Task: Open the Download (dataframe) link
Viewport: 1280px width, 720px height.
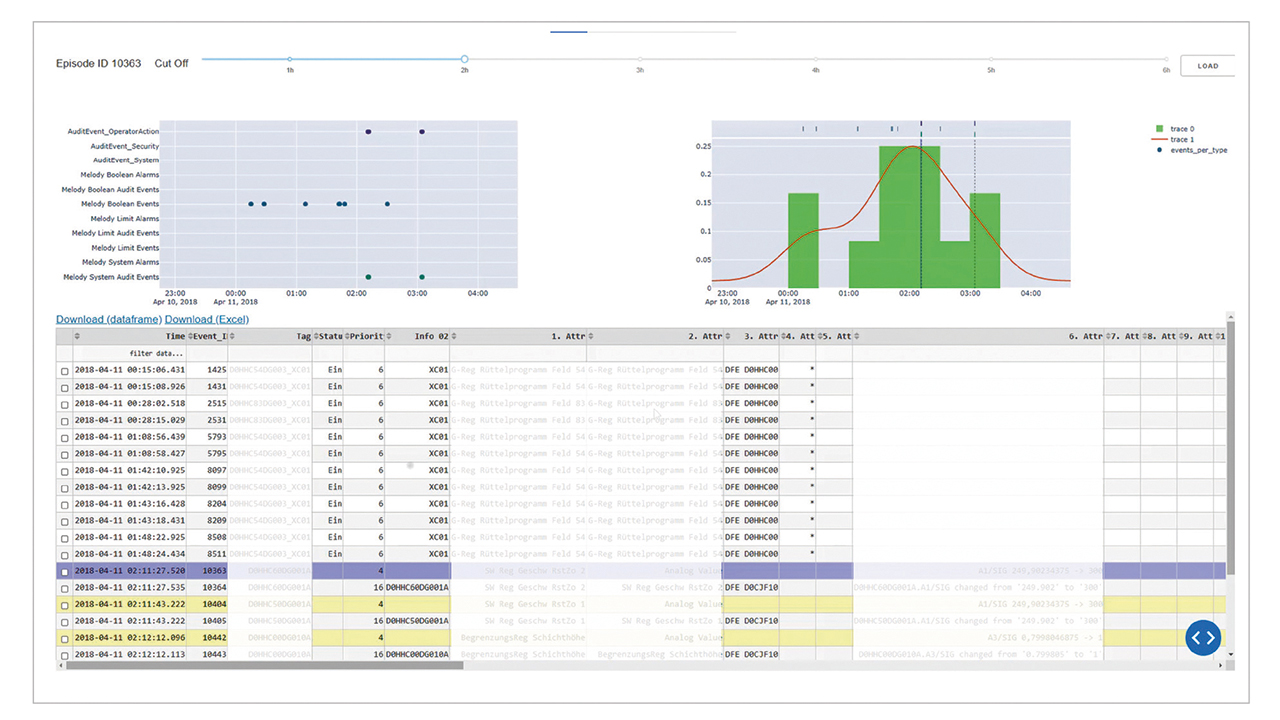Action: 109,319
